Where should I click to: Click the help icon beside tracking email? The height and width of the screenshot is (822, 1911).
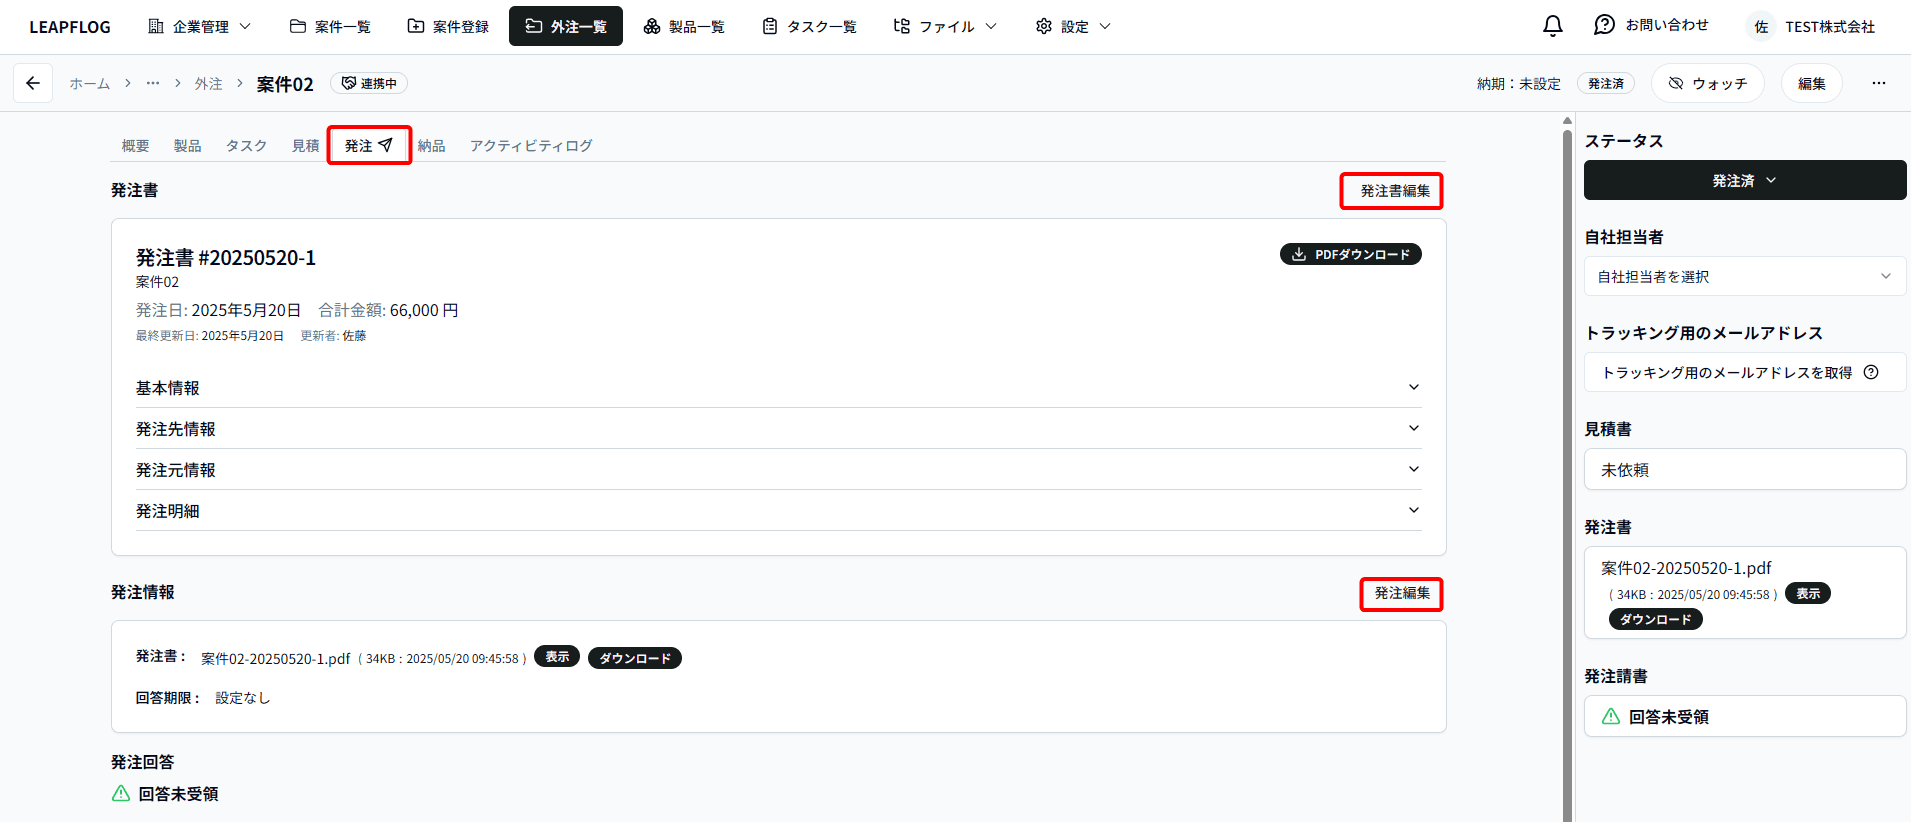point(1871,372)
